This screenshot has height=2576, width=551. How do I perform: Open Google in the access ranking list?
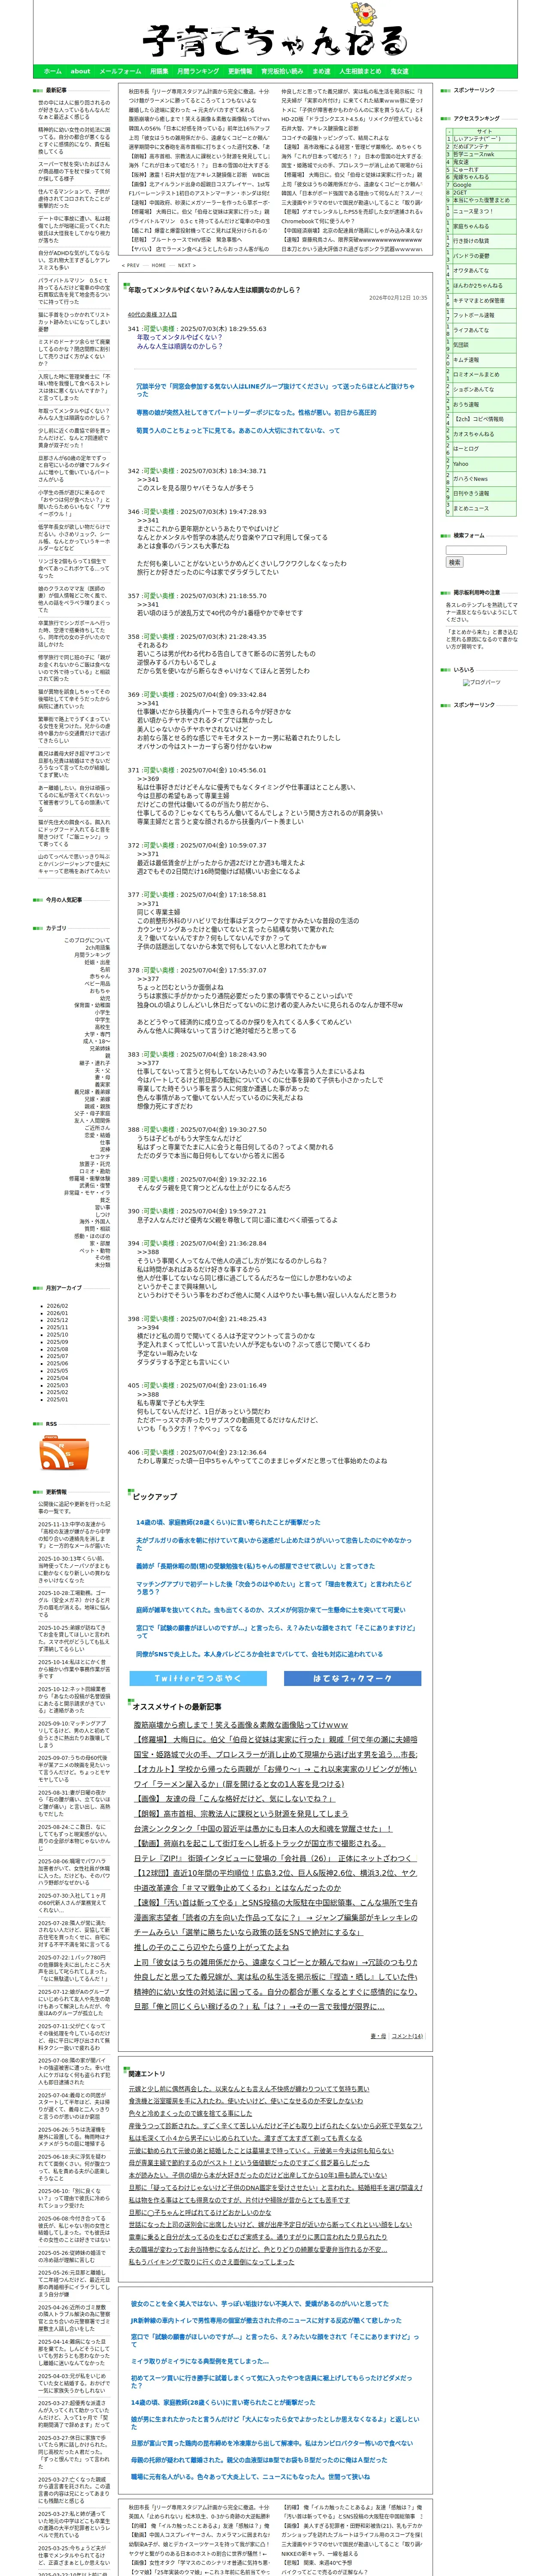(x=462, y=185)
